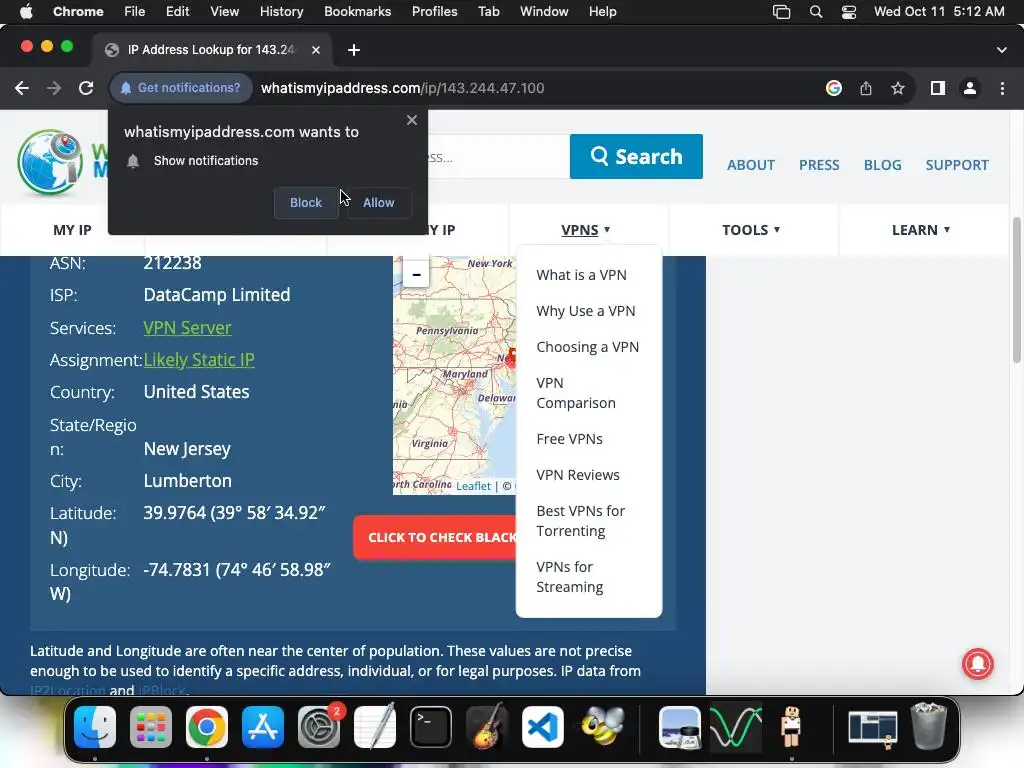The width and height of the screenshot is (1024, 768).
Task: Open Trash in the dock
Action: pyautogui.click(x=929, y=726)
